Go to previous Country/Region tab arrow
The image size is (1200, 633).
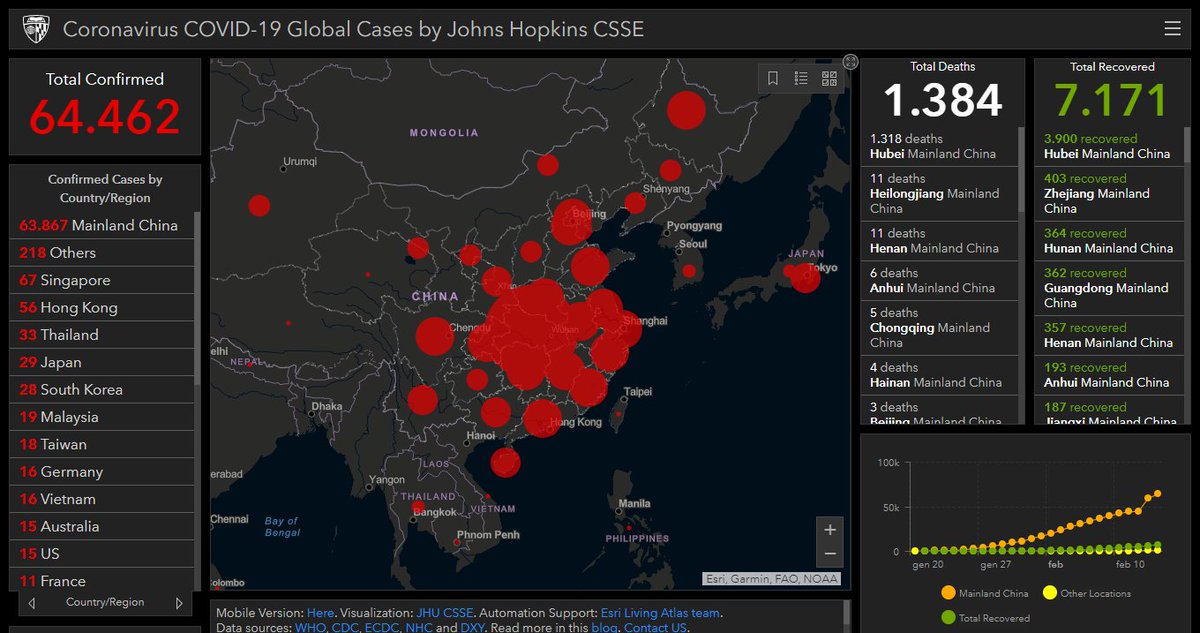click(32, 603)
